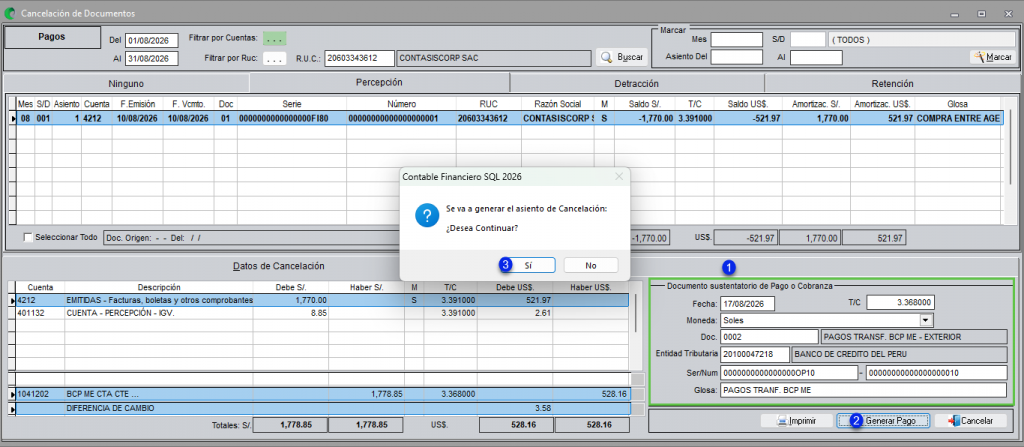This screenshot has height=447, width=1024.
Task: Click Entidad Tributaria field 20100047218
Action: pyautogui.click(x=755, y=354)
